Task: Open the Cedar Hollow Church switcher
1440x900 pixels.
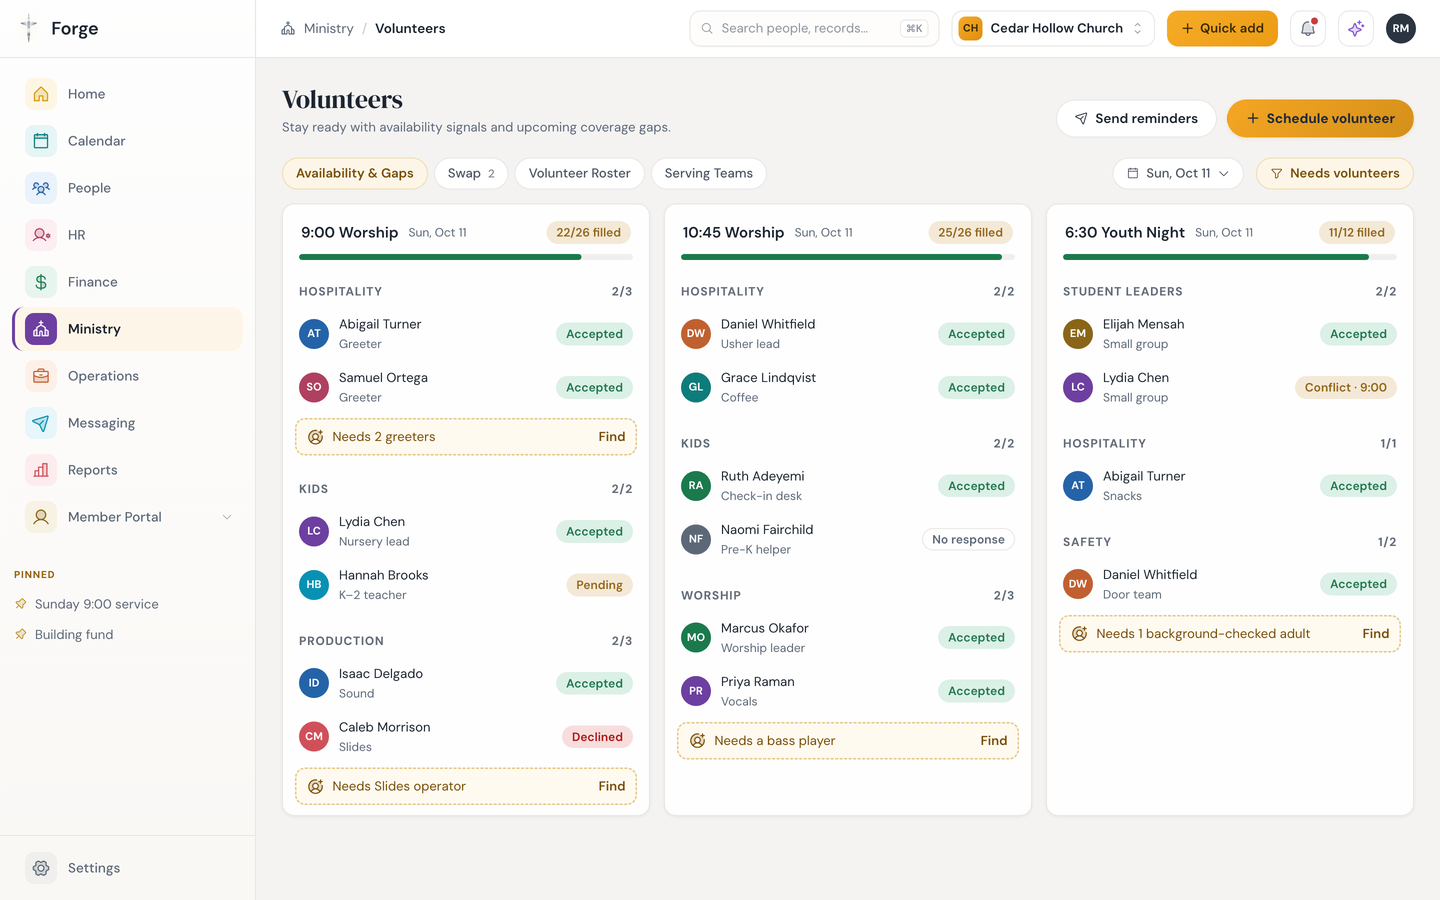Action: (x=1053, y=28)
